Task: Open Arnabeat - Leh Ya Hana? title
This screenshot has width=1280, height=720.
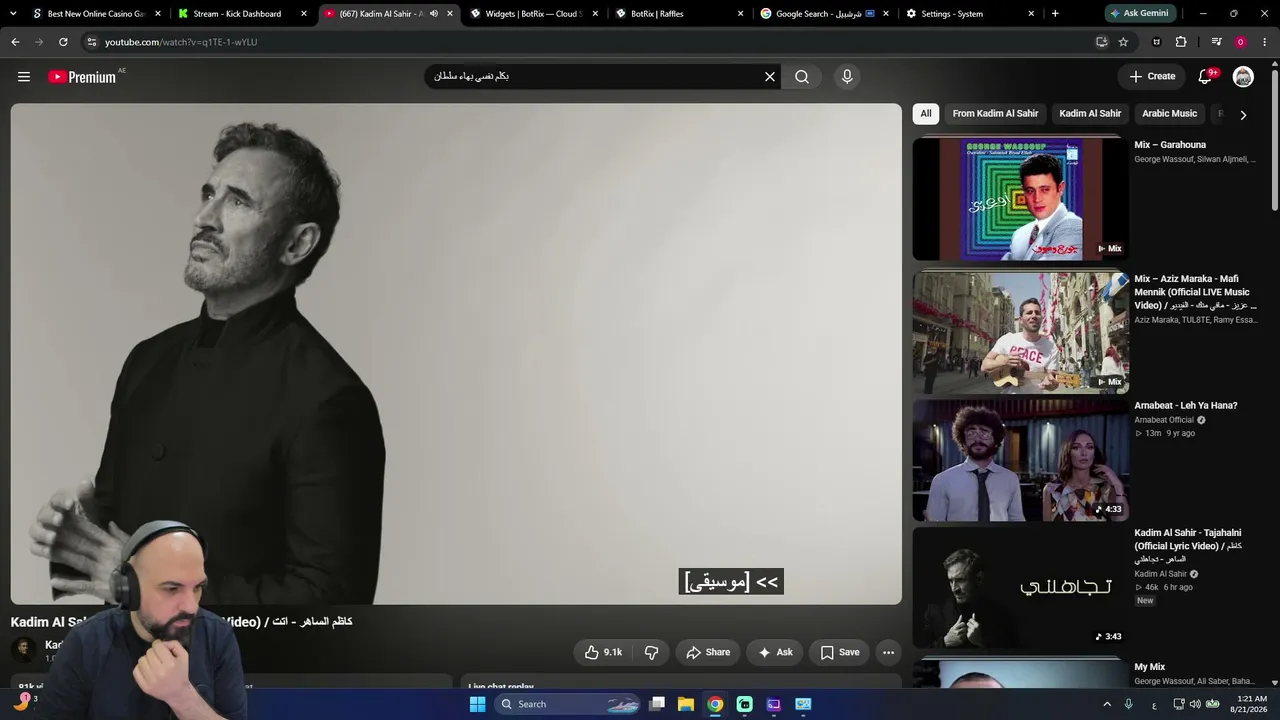Action: [1186, 406]
